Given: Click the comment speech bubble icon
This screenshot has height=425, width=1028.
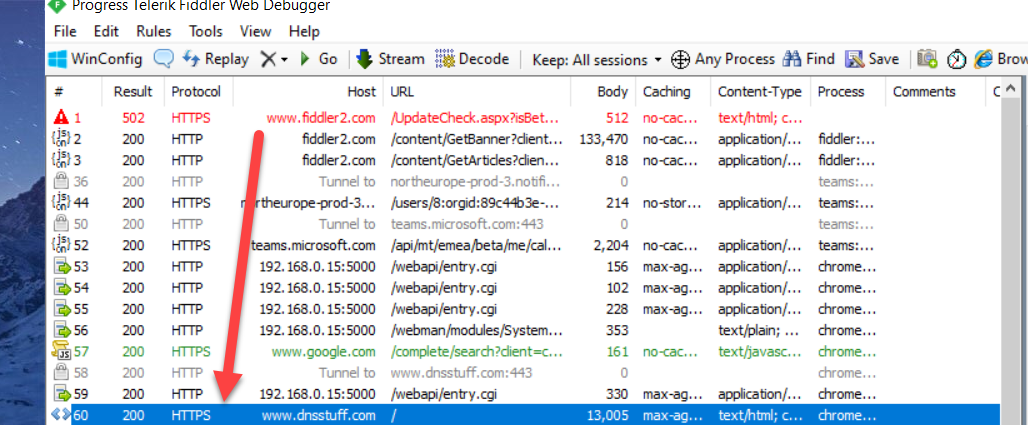Looking at the screenshot, I should (x=163, y=59).
